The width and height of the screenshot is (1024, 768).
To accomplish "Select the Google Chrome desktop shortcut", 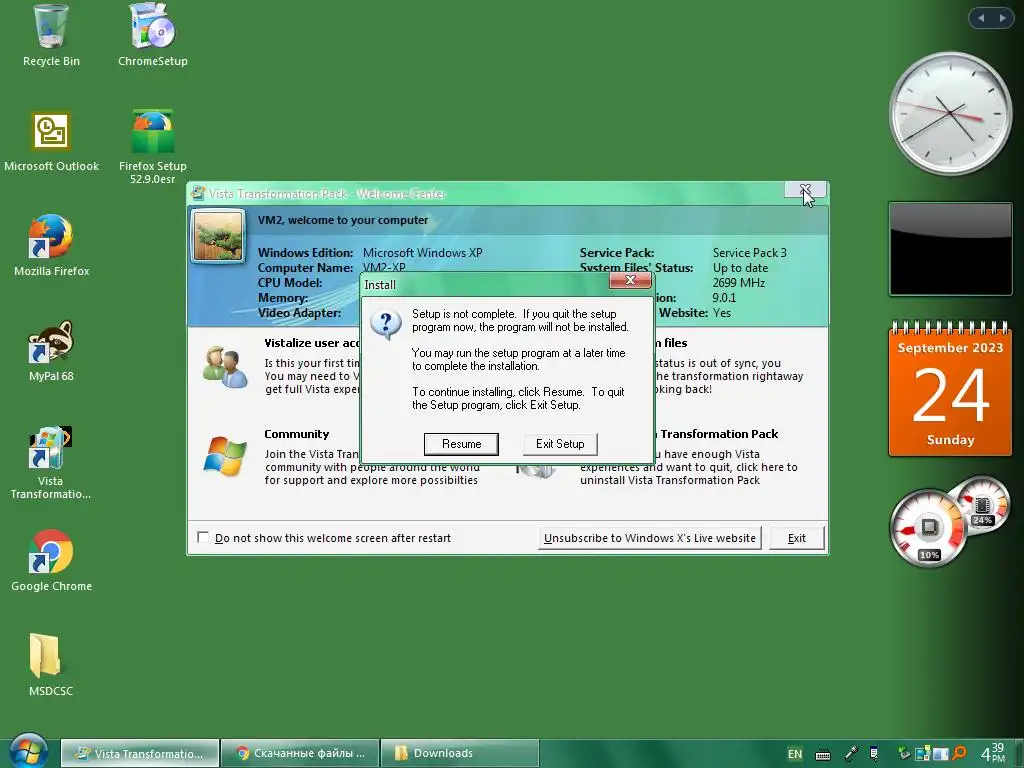I will 51,561.
